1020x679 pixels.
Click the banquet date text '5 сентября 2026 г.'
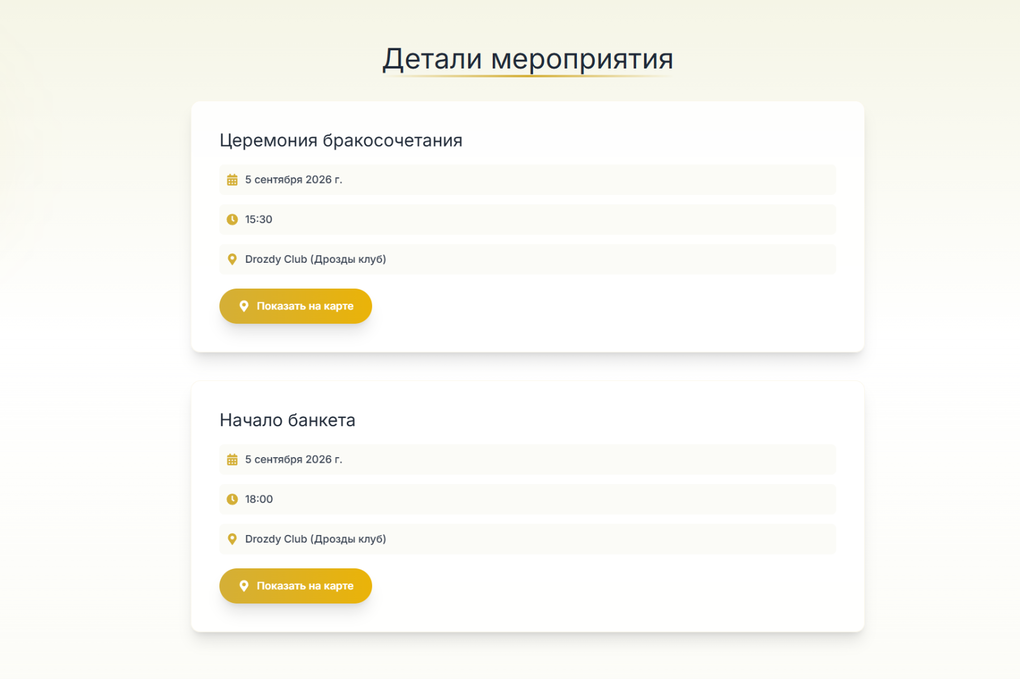pos(293,460)
